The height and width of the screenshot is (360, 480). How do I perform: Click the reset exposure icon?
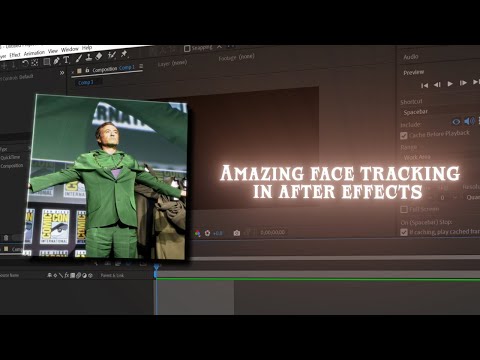[208, 233]
